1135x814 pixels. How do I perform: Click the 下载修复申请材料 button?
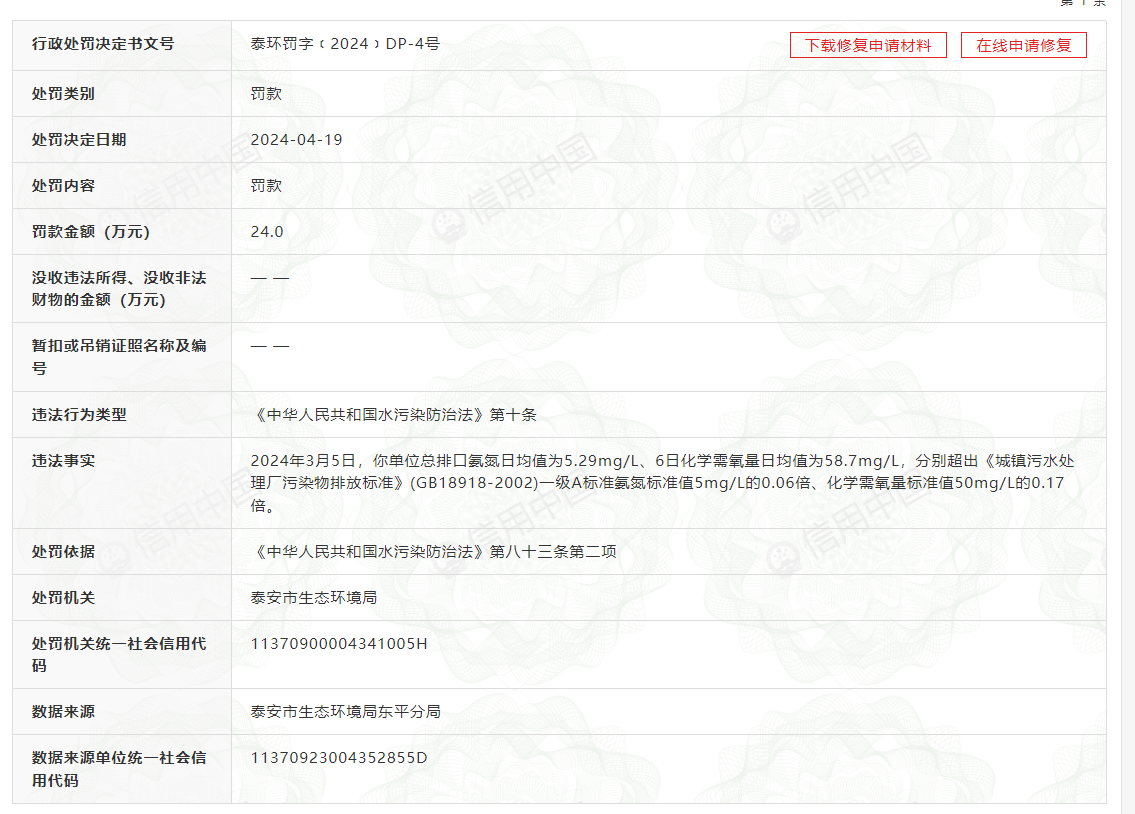868,45
